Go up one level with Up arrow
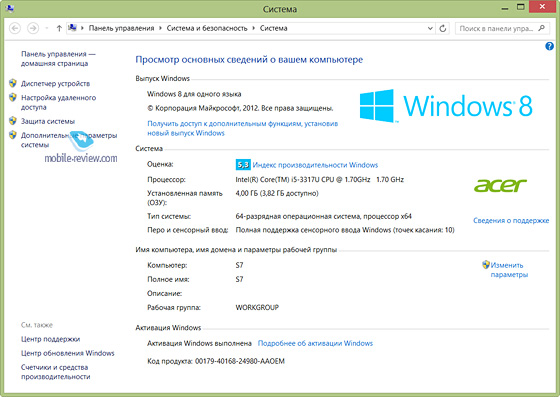Viewport: 560px width, 397px height. 59,28
